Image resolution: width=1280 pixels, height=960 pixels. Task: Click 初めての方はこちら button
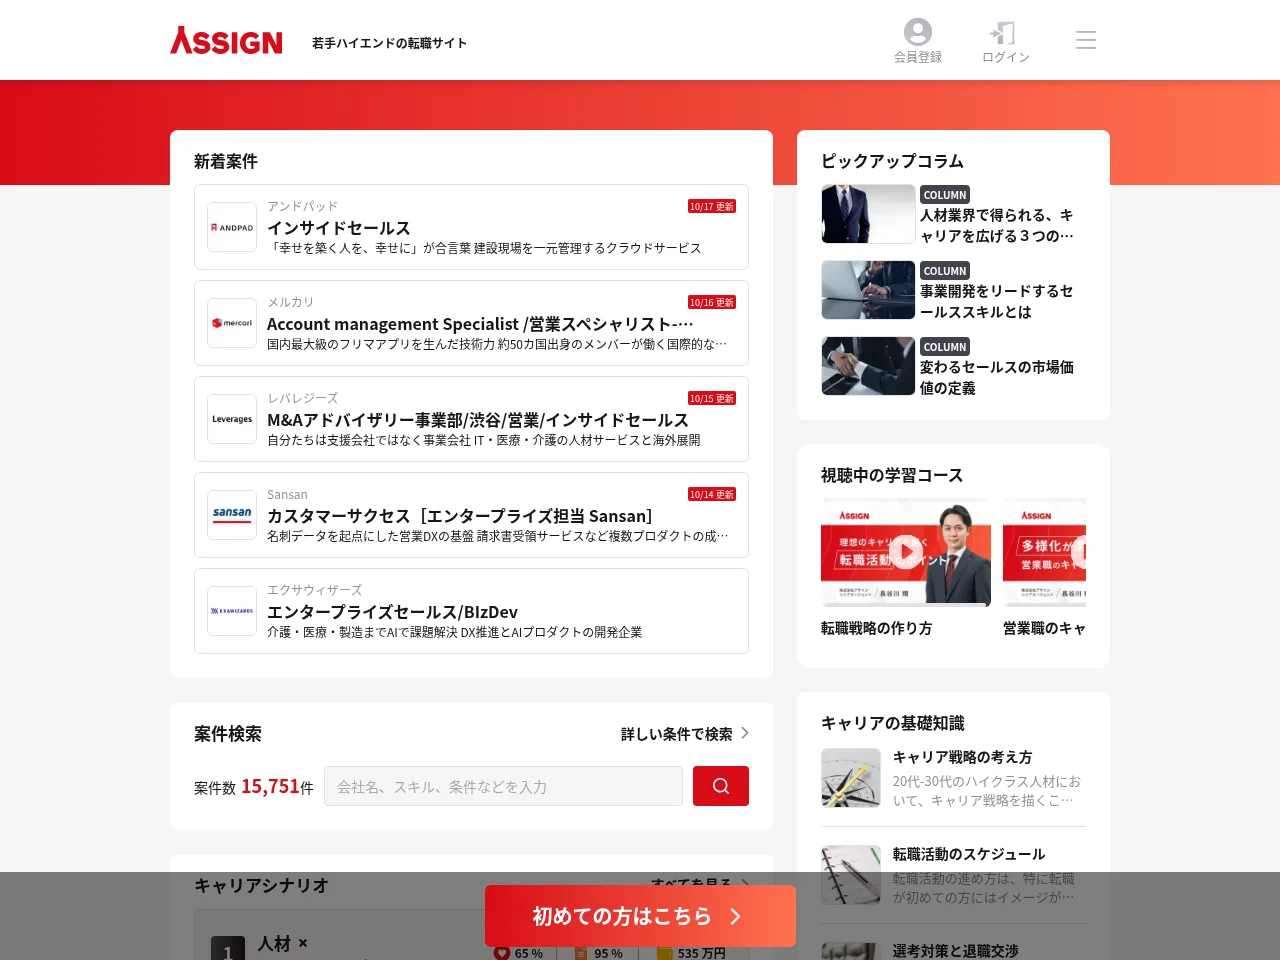coord(640,916)
